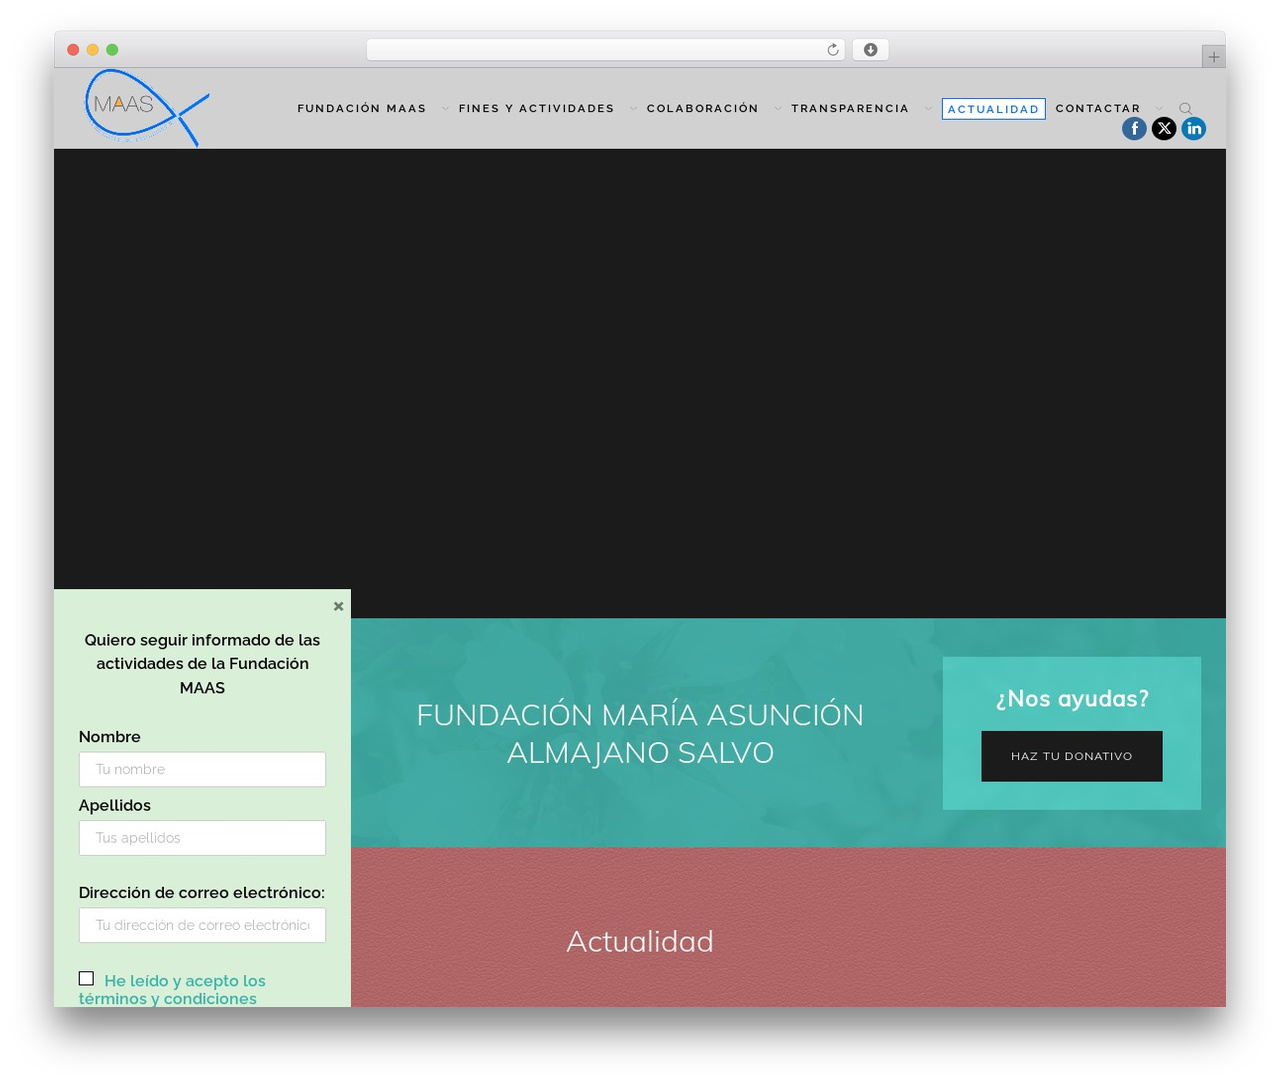
Task: Focus the Apellidos input field
Action: pos(202,838)
